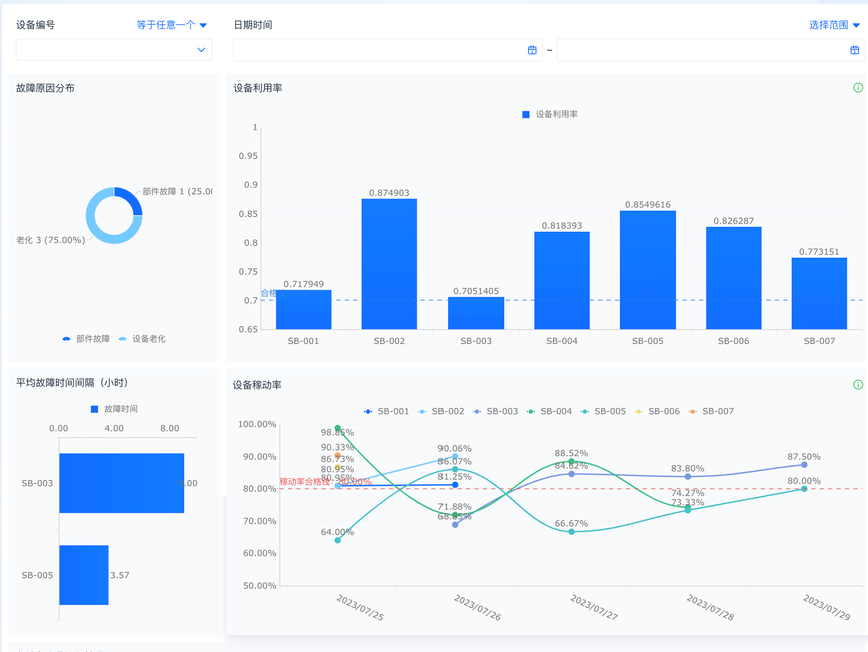
Task: Click the 87.50% data point on 2023/07/29
Action: coord(804,465)
